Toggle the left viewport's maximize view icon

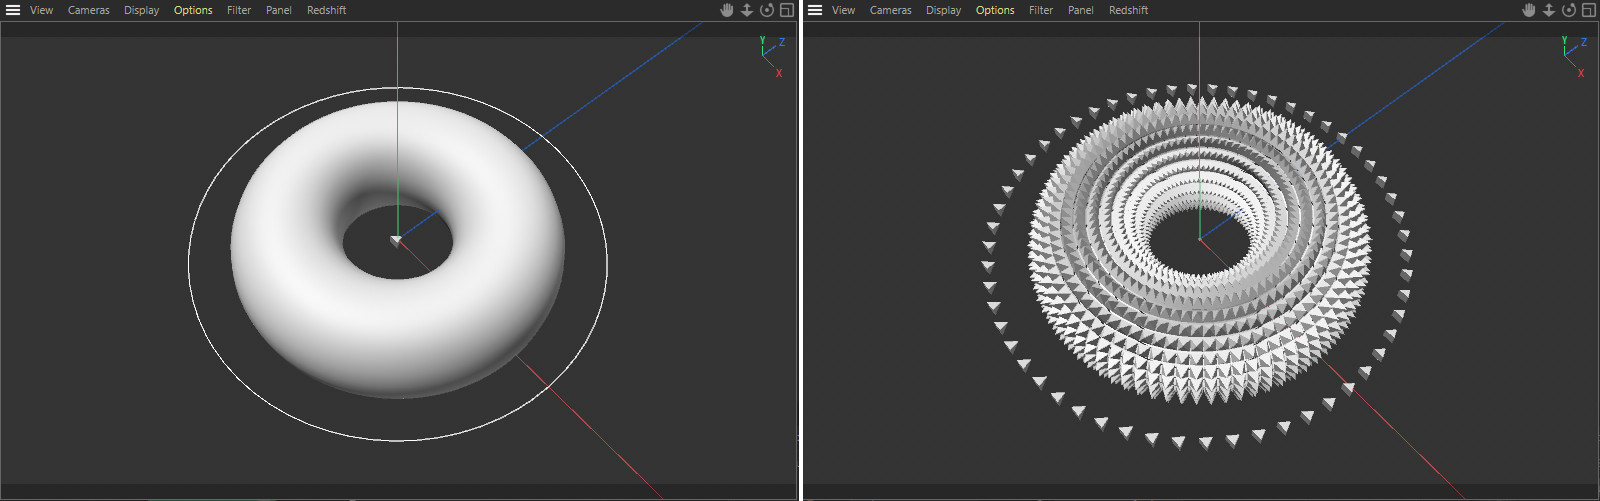click(787, 10)
